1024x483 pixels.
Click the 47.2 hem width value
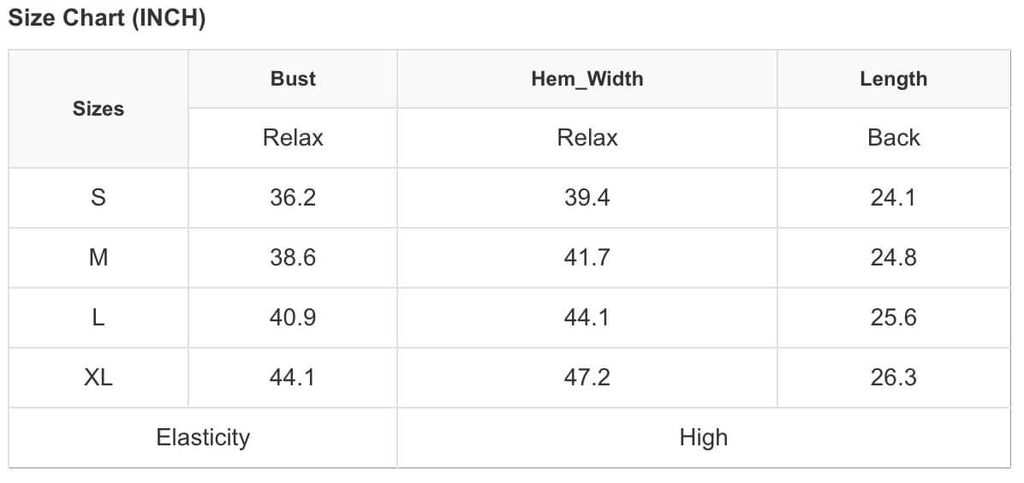coord(587,378)
